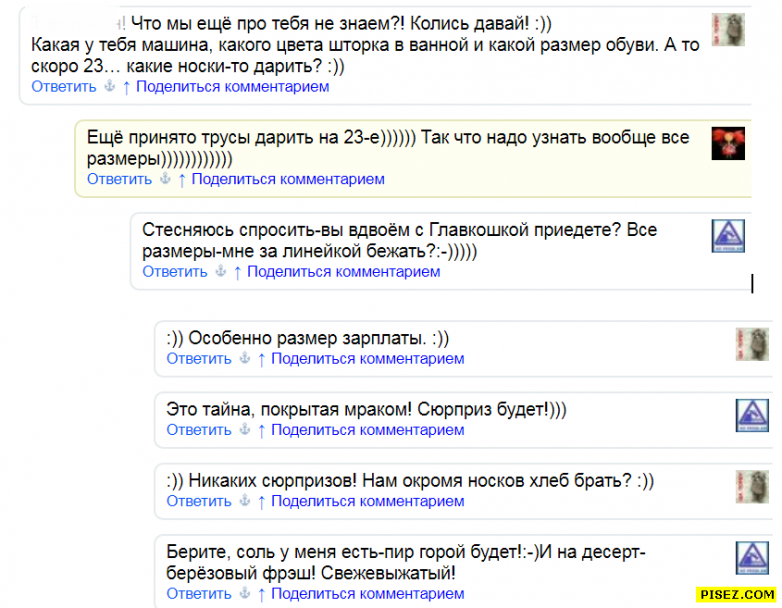This screenshot has width=782, height=608.
Task: Open blue triangle avatar beside 'Стесняюсь спросить' comment
Action: (728, 236)
